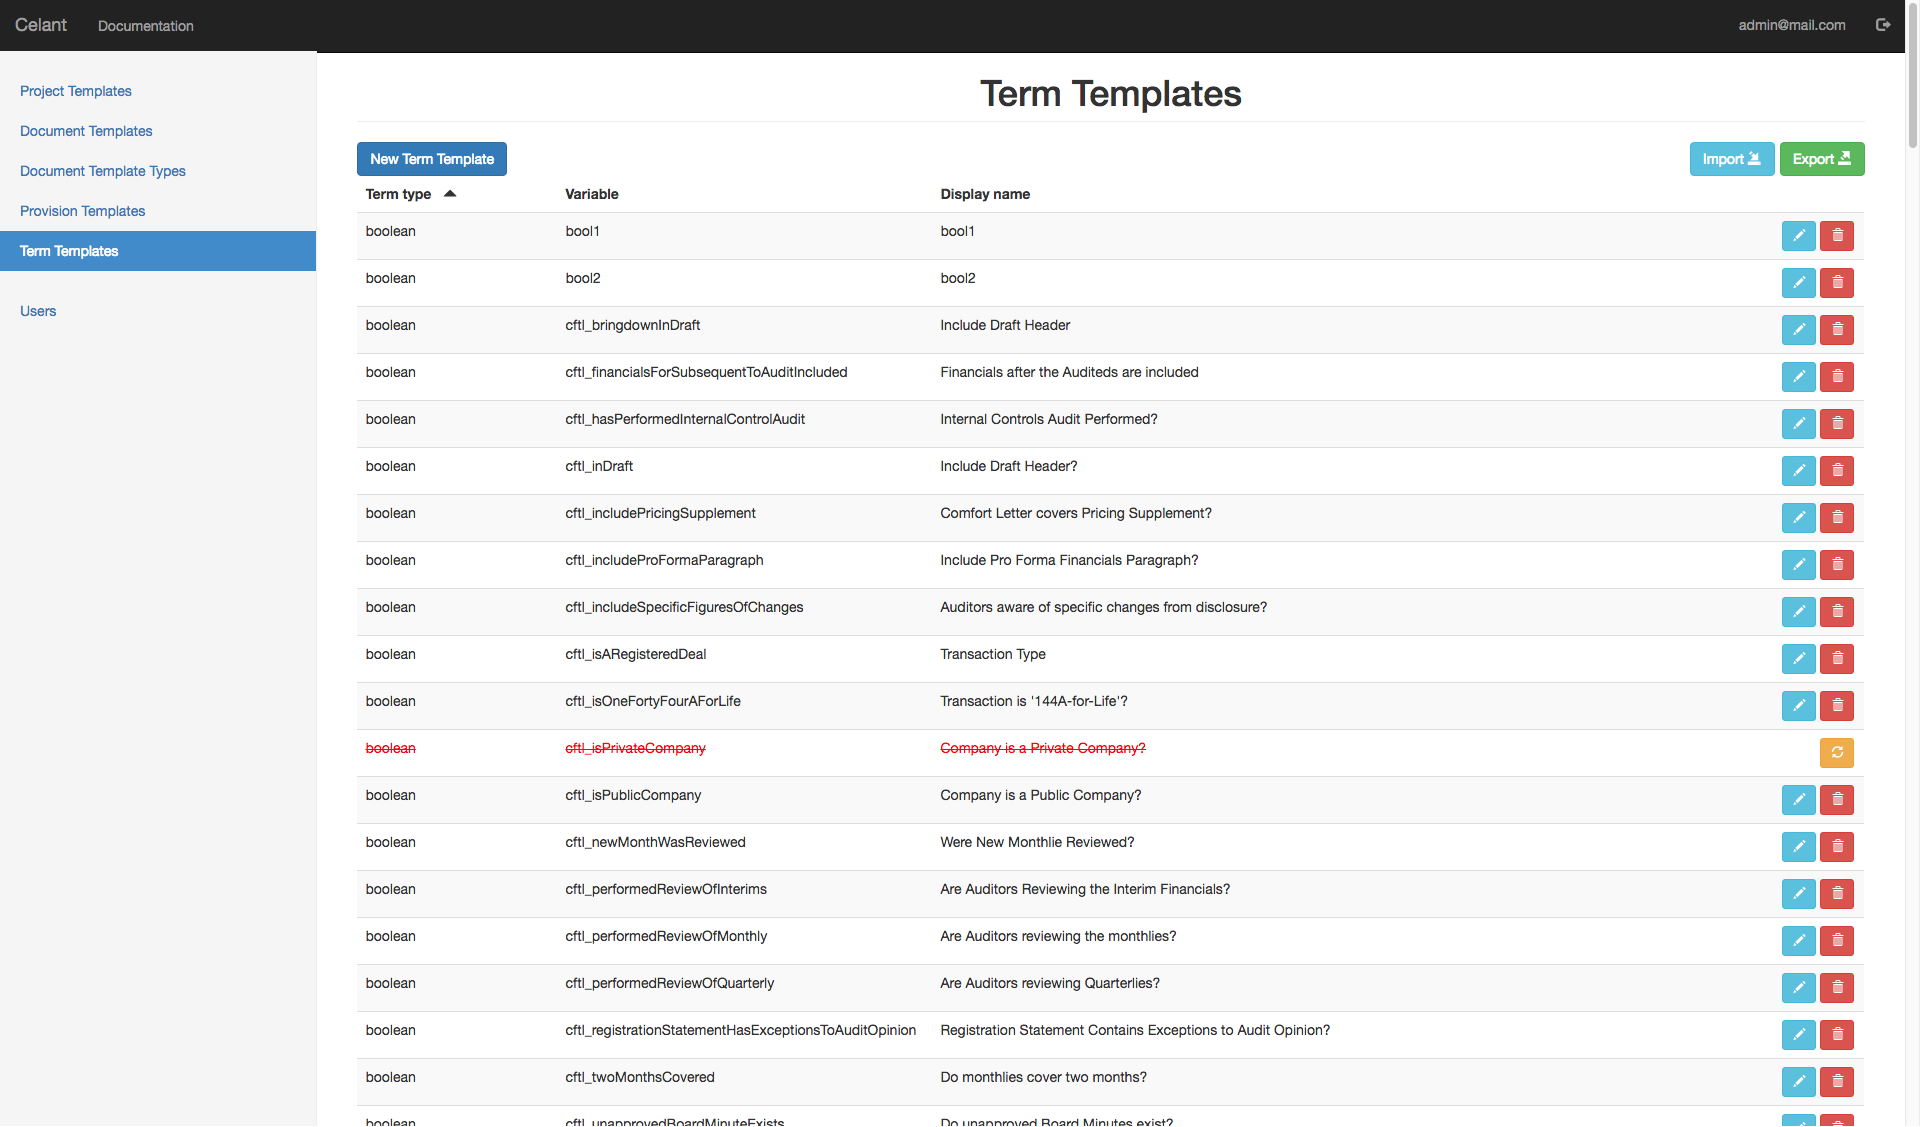Image resolution: width=1920 pixels, height=1127 pixels.
Task: Open the Documentation page
Action: coord(145,26)
